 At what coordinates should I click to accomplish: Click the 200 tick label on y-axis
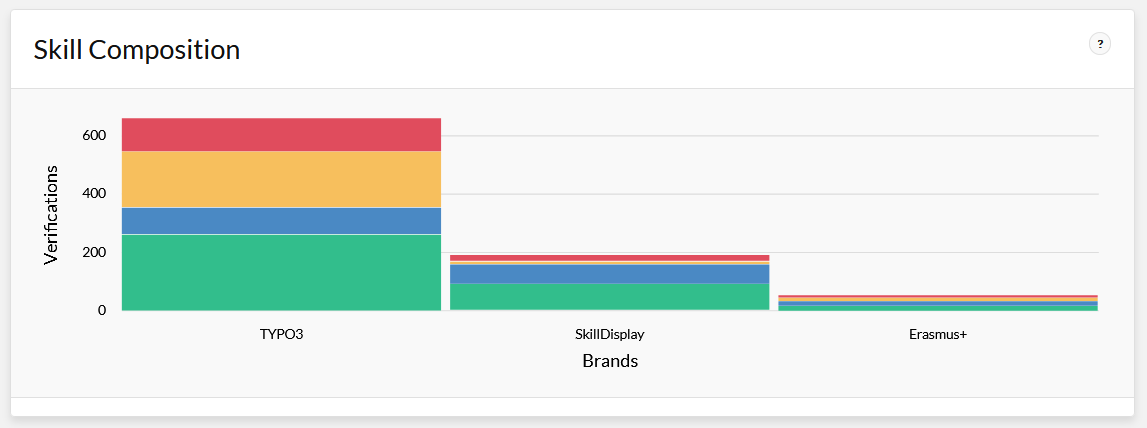point(94,252)
